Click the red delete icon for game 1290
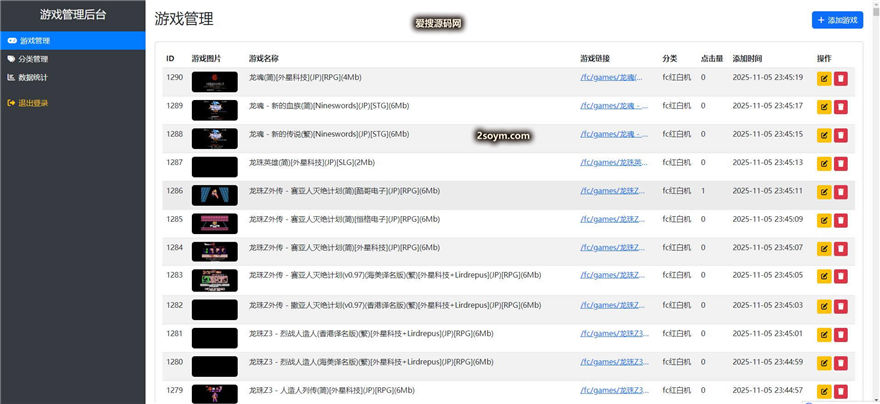The image size is (880, 404). pos(841,79)
